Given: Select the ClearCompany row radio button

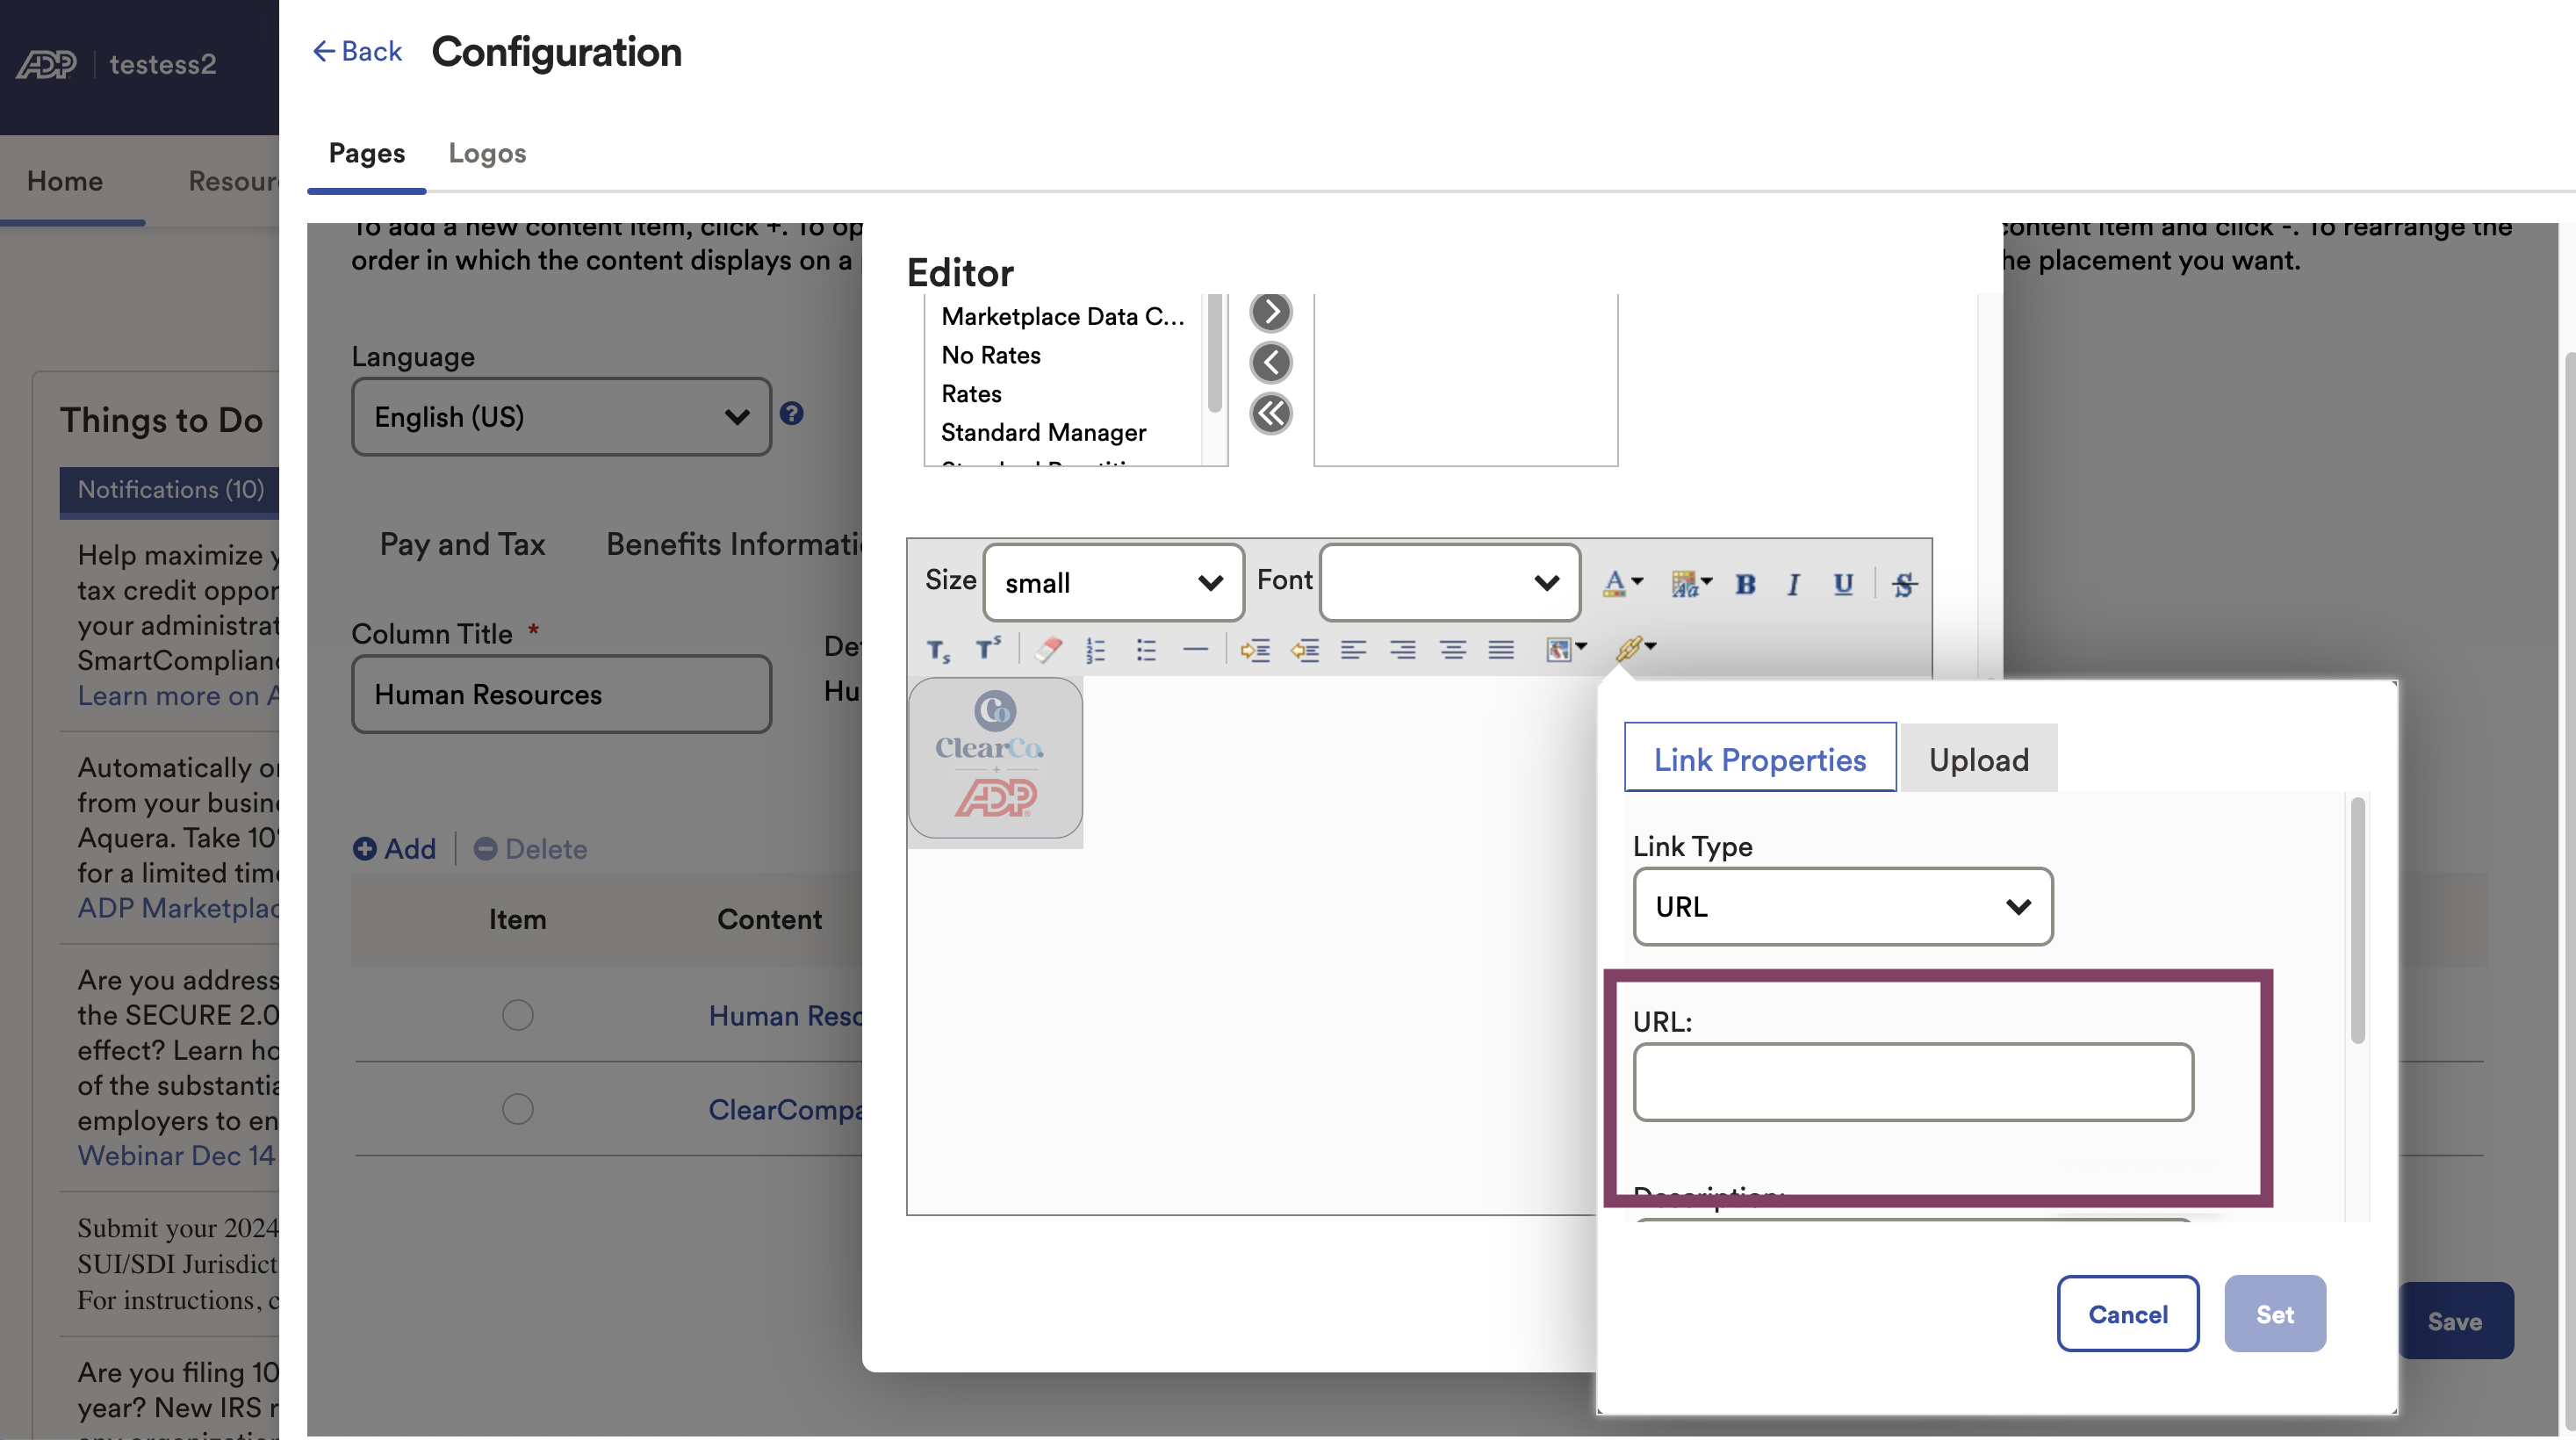Looking at the screenshot, I should [517, 1109].
